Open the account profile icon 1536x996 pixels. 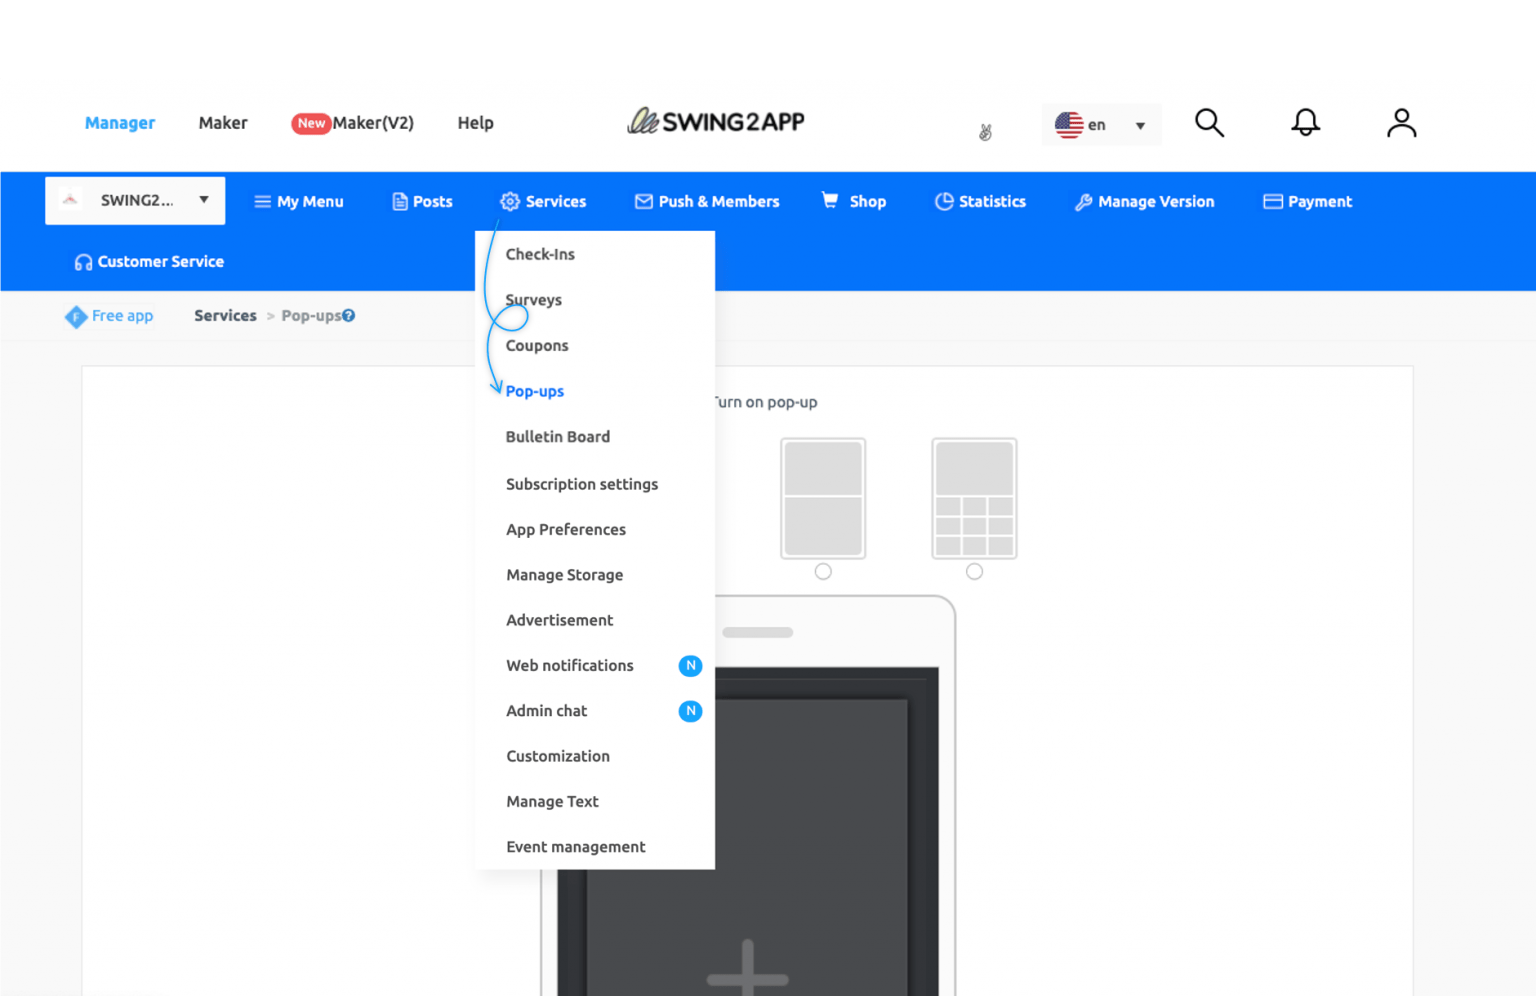(x=1400, y=123)
